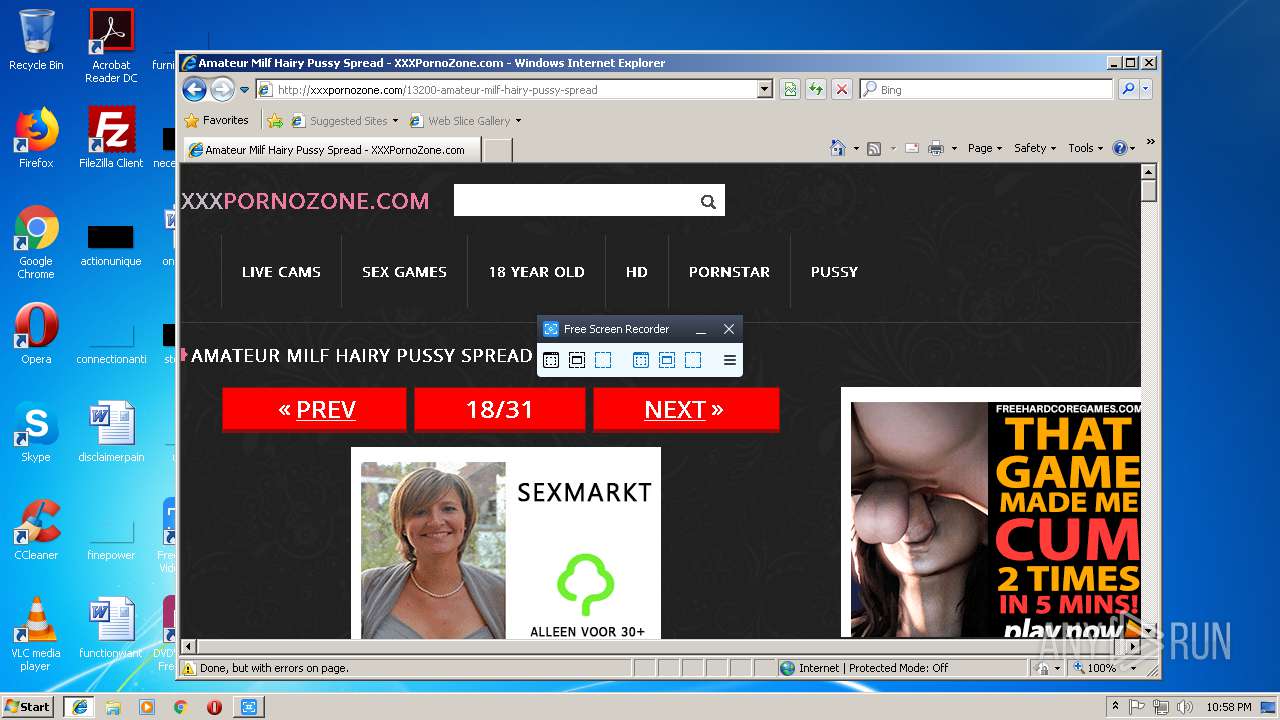Click the RSS feeds icon
This screenshot has height=720, width=1280.
874,148
